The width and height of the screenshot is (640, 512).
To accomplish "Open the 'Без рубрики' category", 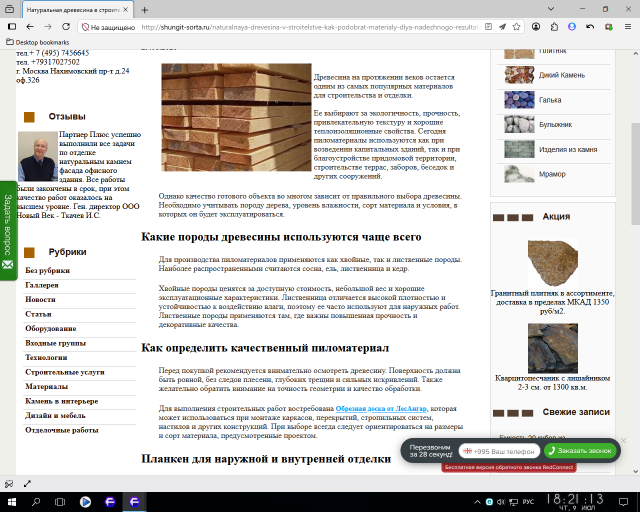I will tap(47, 270).
